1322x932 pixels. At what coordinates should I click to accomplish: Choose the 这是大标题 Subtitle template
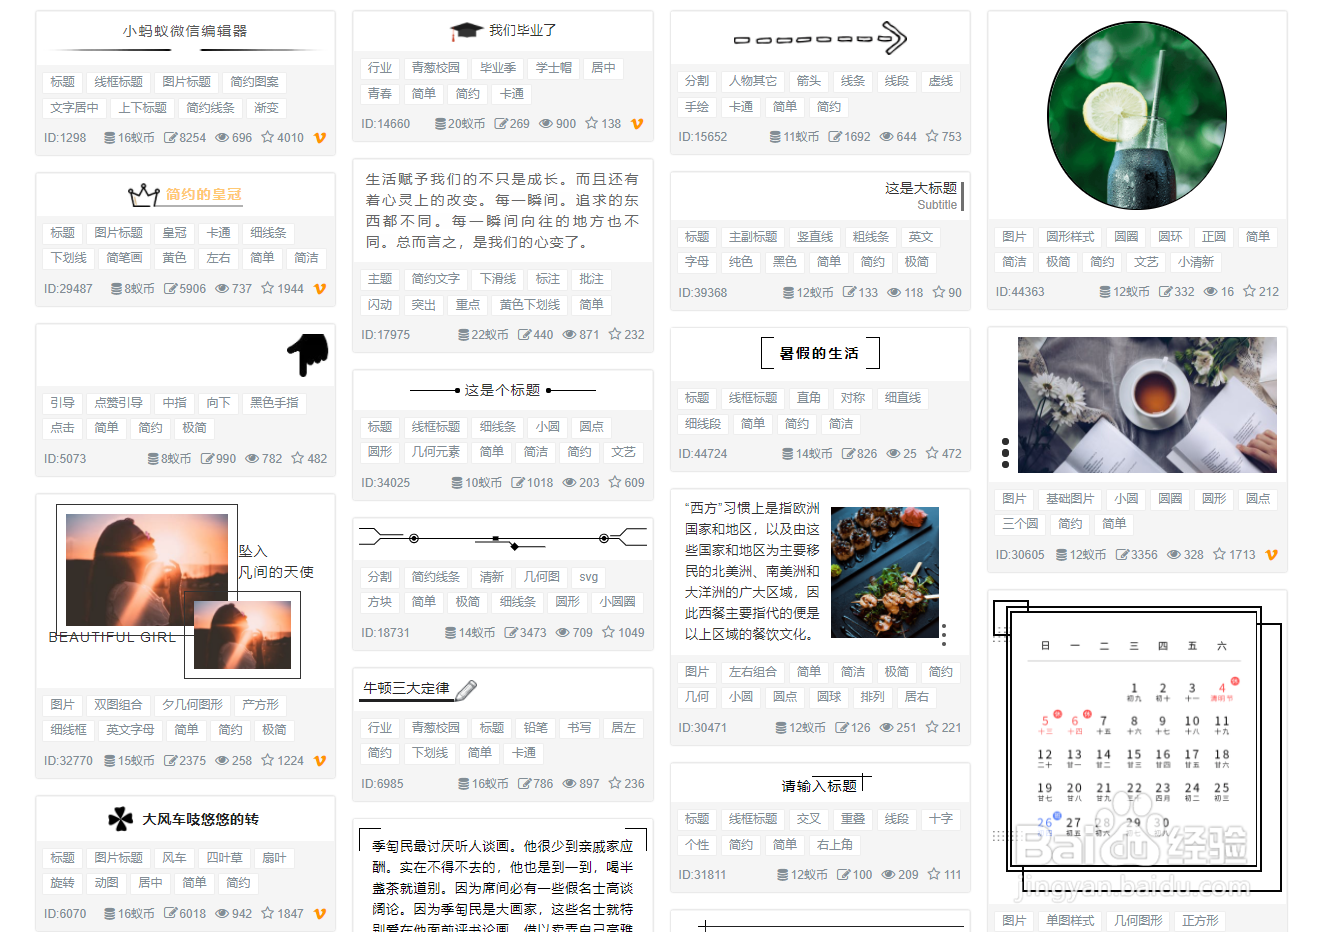point(922,195)
